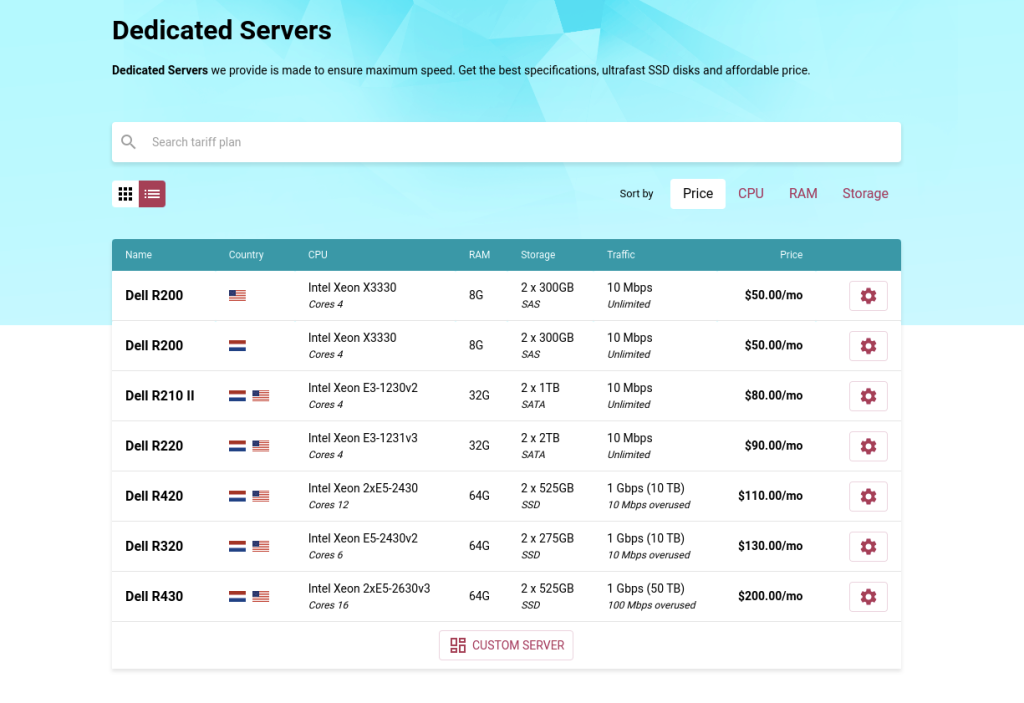1024x703 pixels.
Task: Click the US flag for Dell R210 II
Action: pos(261,396)
